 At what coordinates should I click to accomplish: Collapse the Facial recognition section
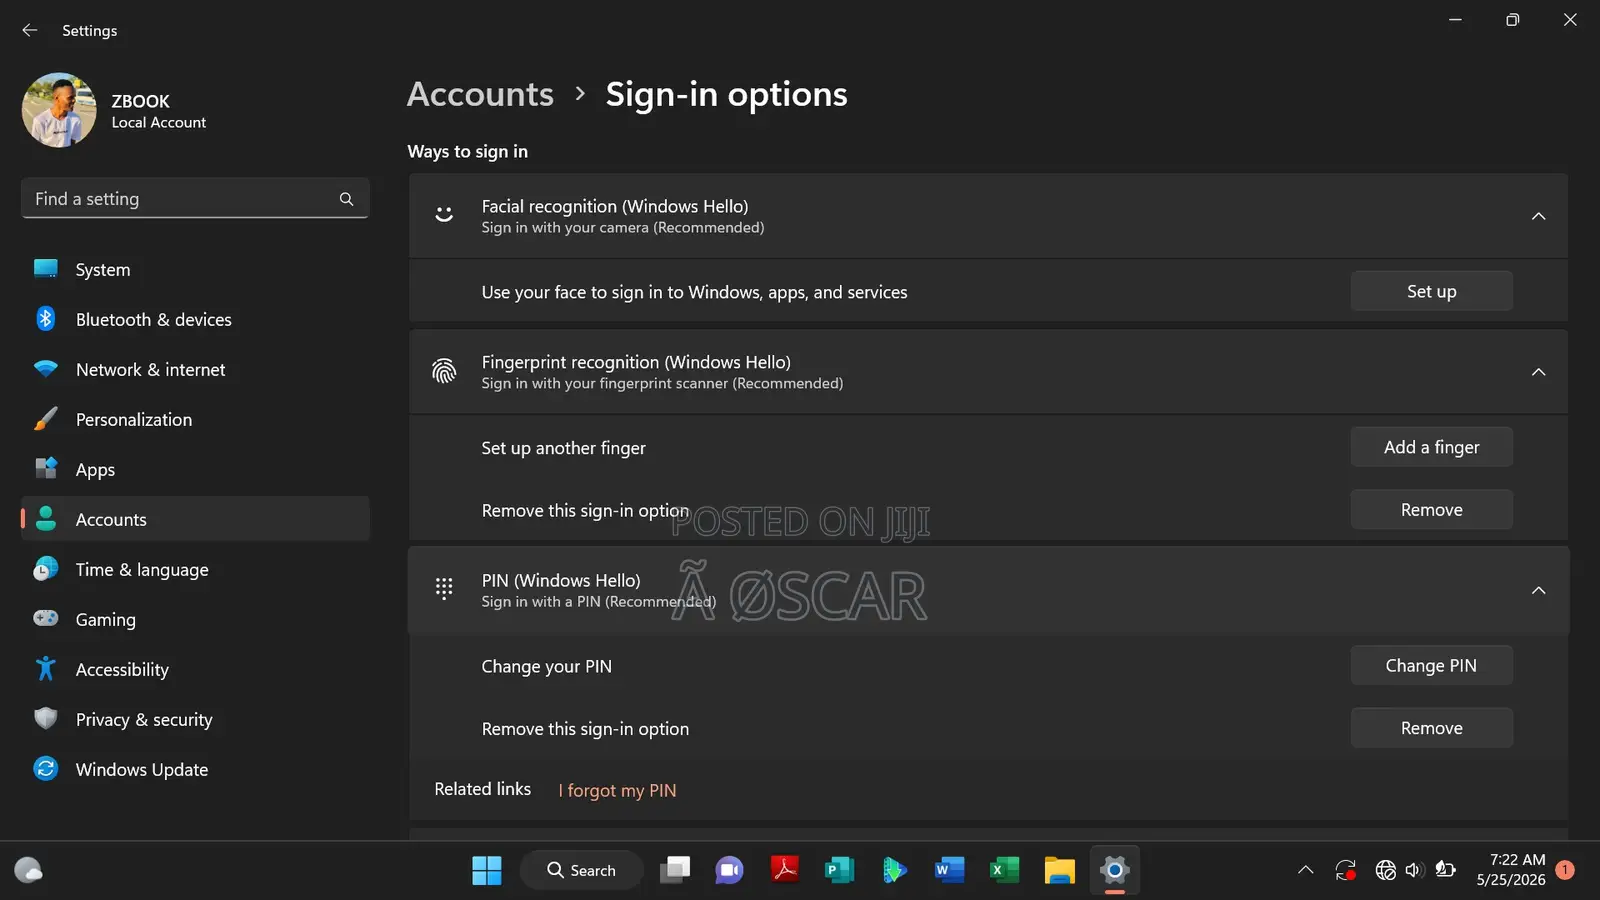tap(1538, 216)
